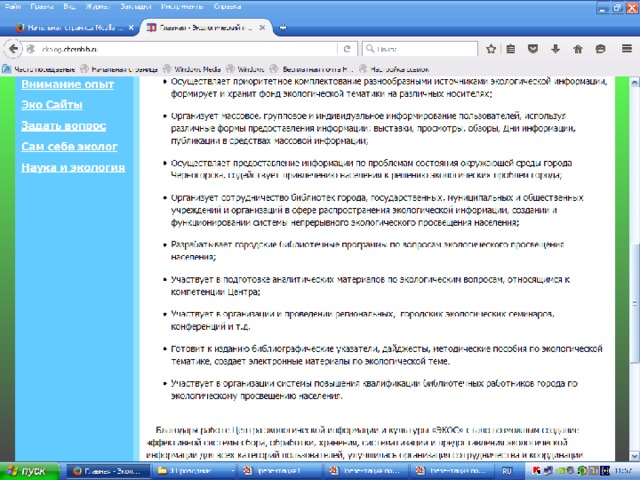Viewport: 640px width, 480px height.
Task: Bookmark this page with the star icon
Action: click(x=491, y=49)
